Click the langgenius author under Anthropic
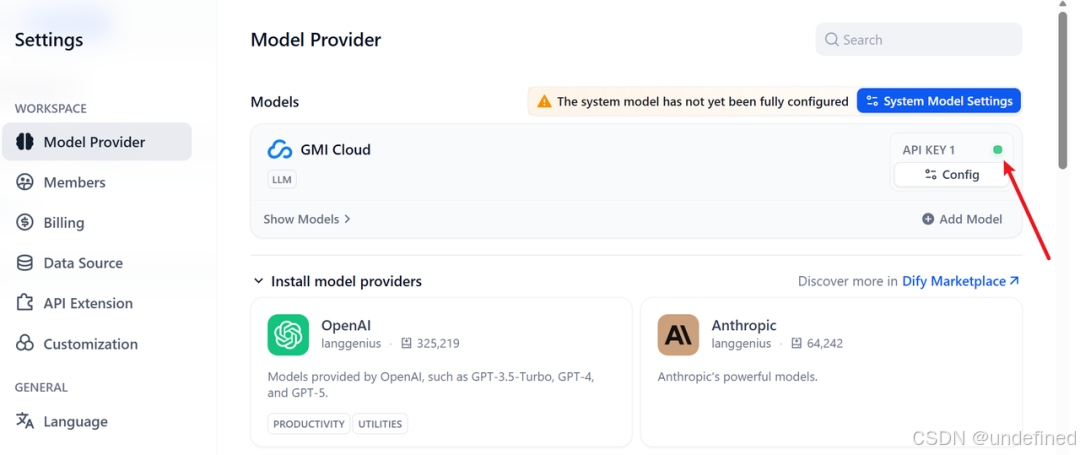The height and width of the screenshot is (455, 1080). click(x=741, y=343)
